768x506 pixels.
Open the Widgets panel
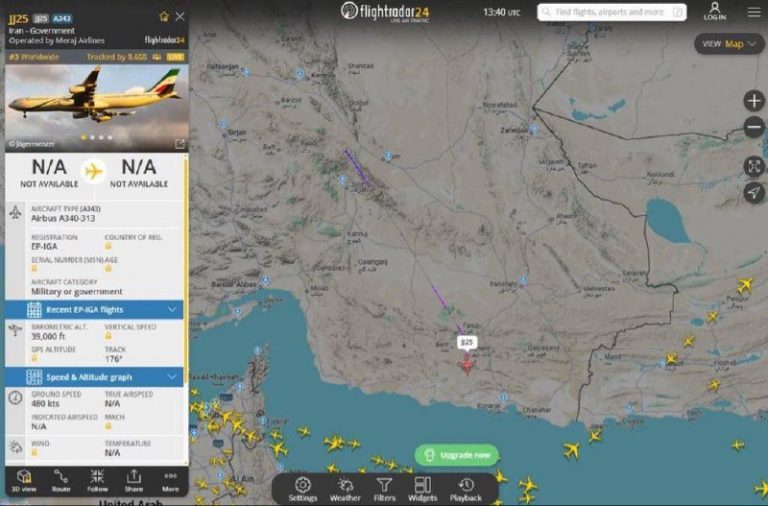pyautogui.click(x=422, y=490)
